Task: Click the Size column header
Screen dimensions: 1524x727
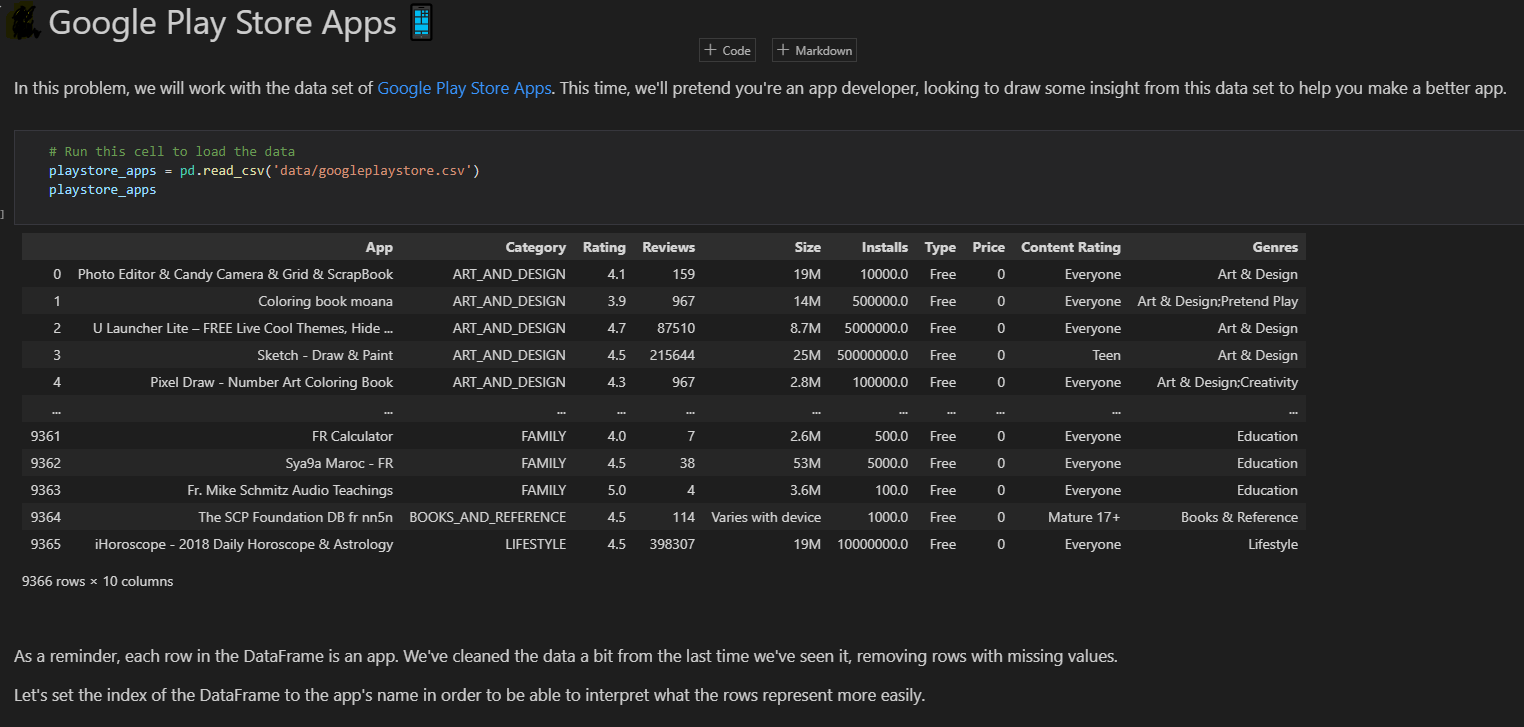Action: [808, 247]
